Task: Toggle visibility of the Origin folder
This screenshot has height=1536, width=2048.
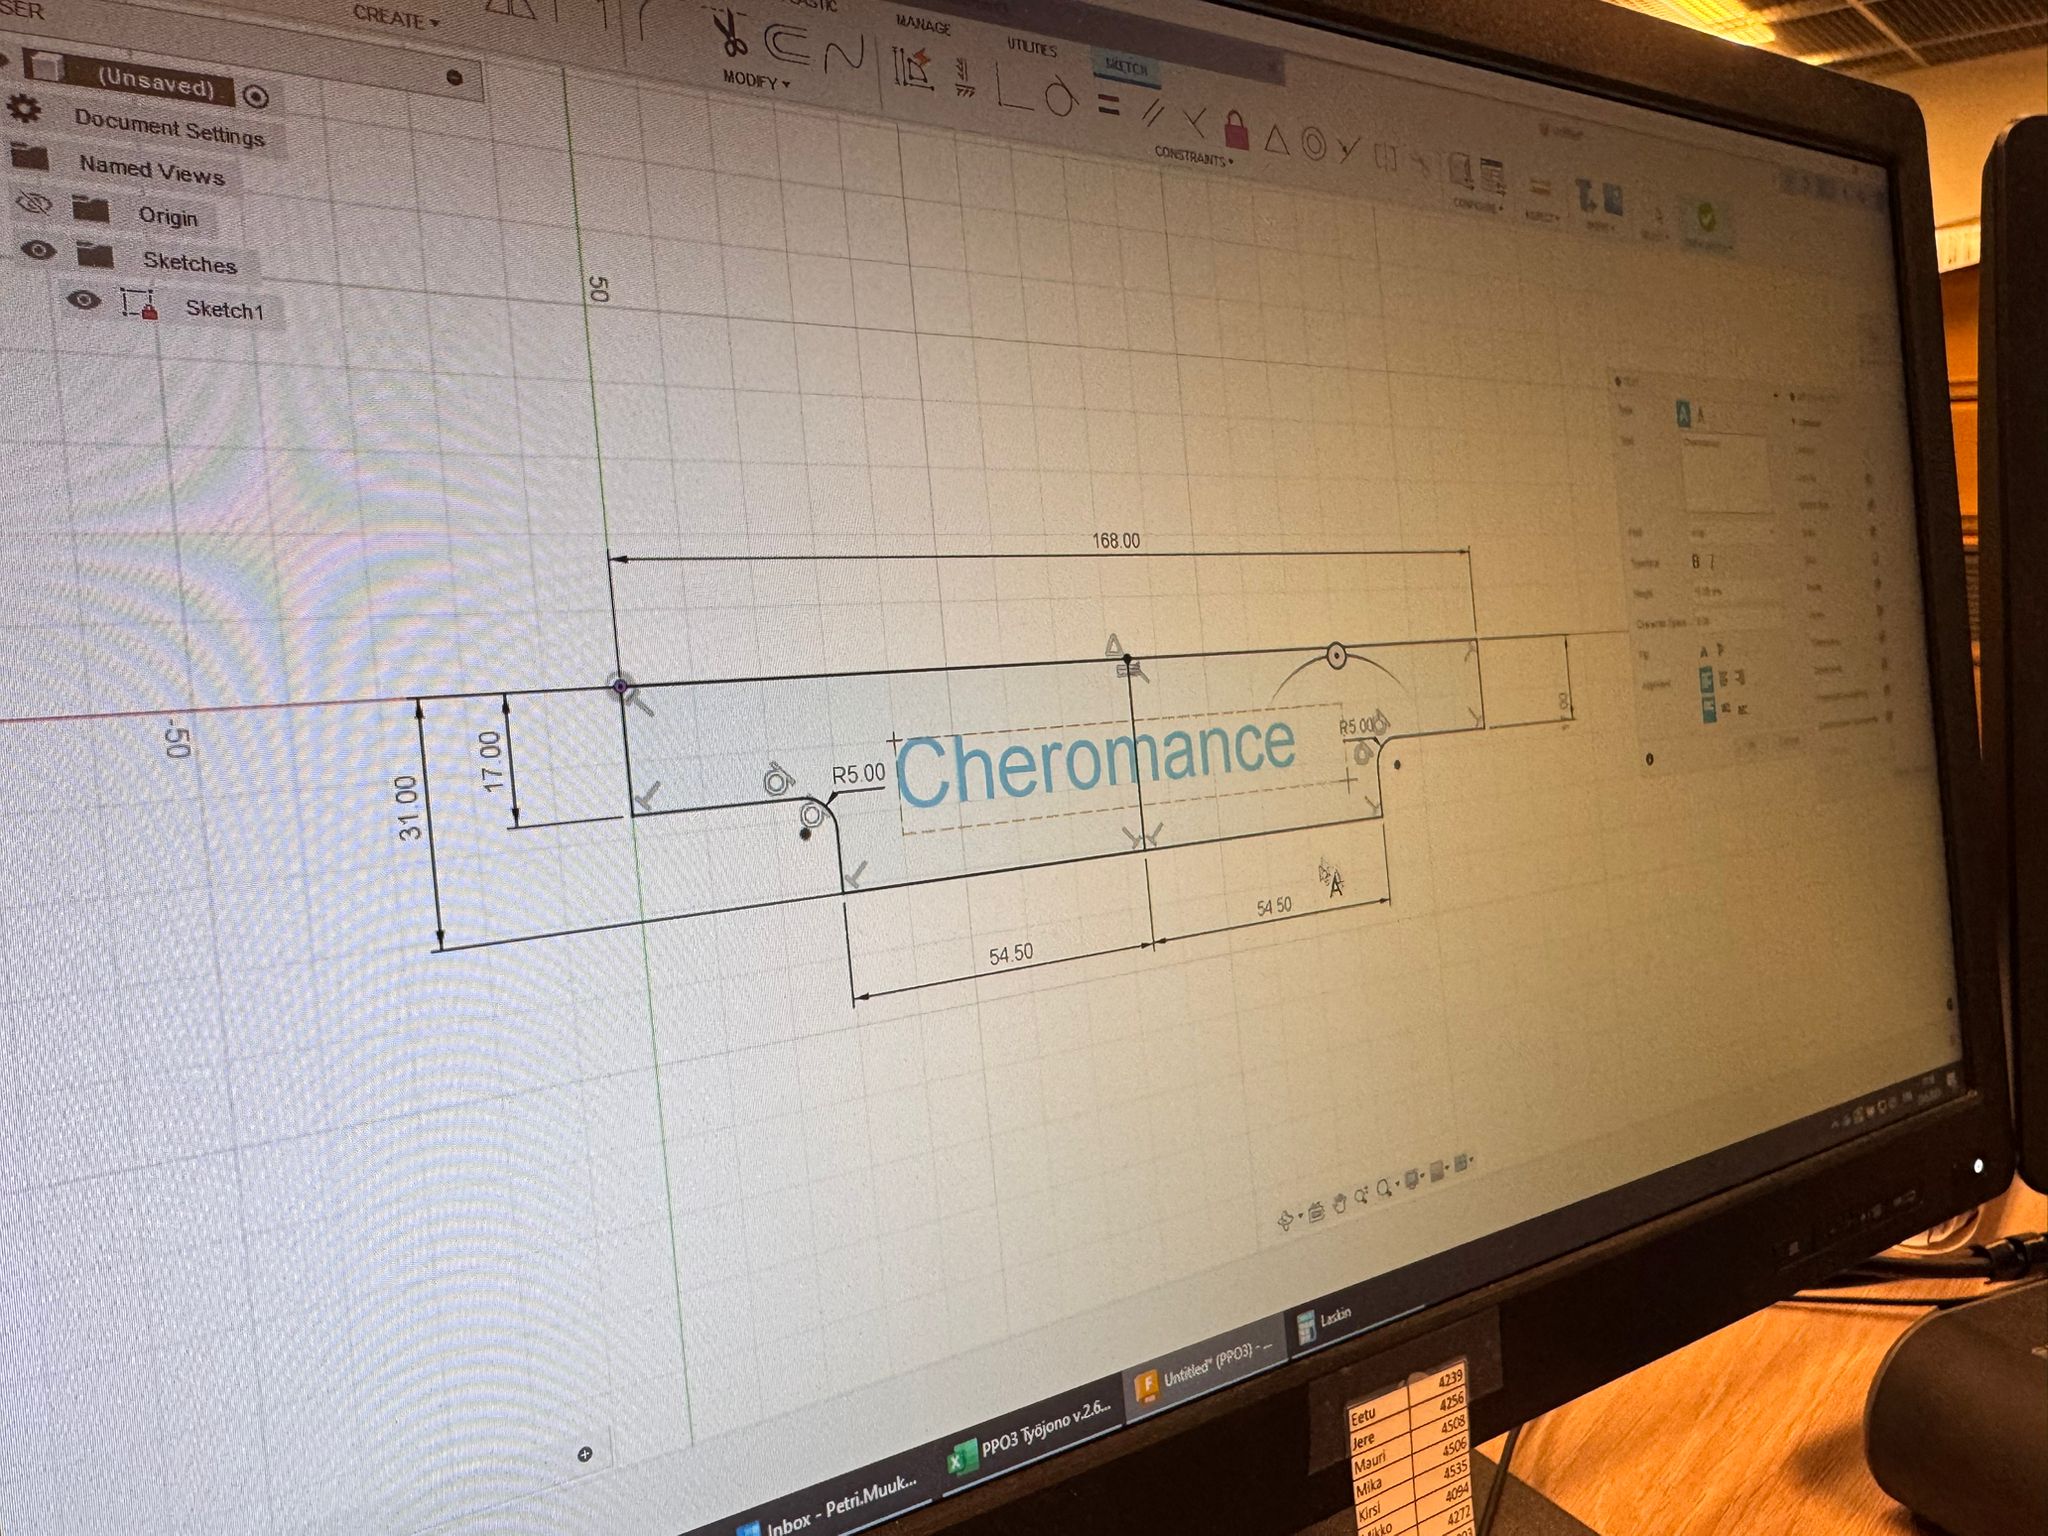Action: click(34, 205)
